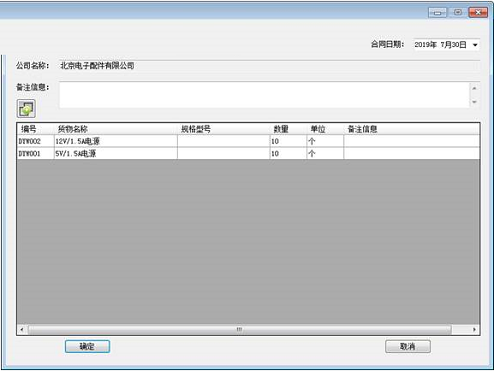Click the 单位 column header
Viewport: 500px width, 371px height.
pos(325,129)
